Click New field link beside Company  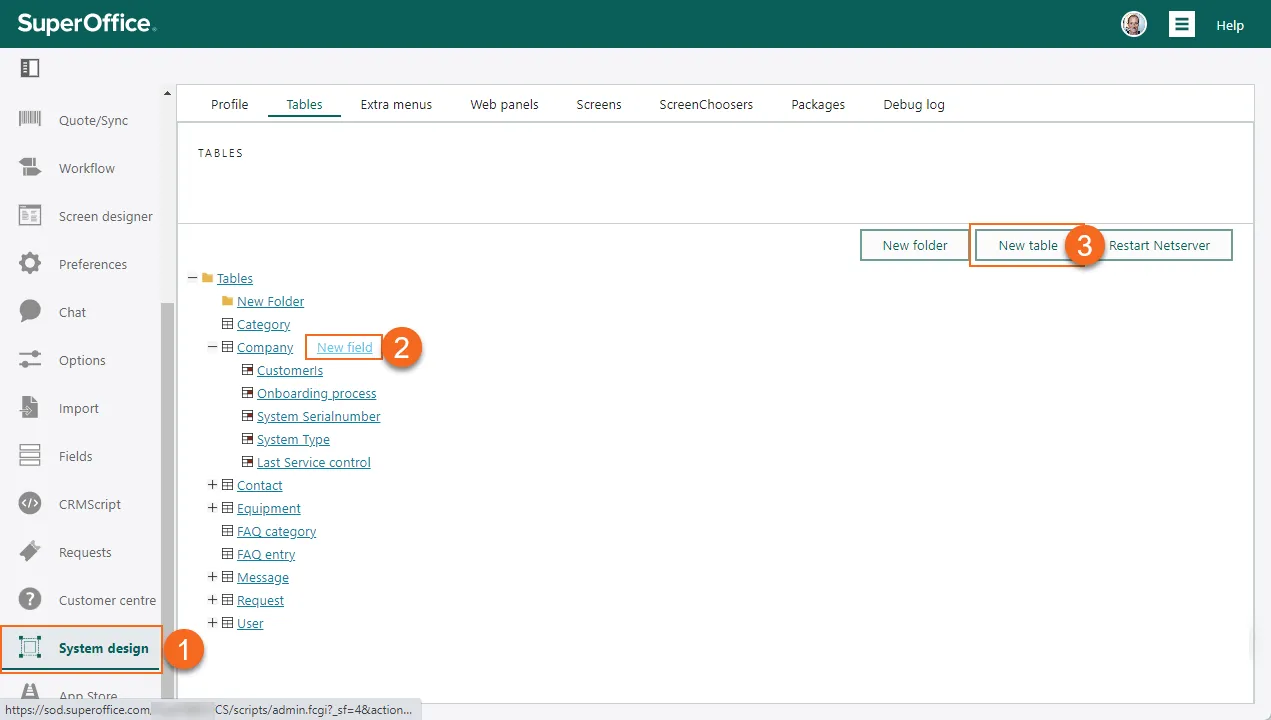344,347
